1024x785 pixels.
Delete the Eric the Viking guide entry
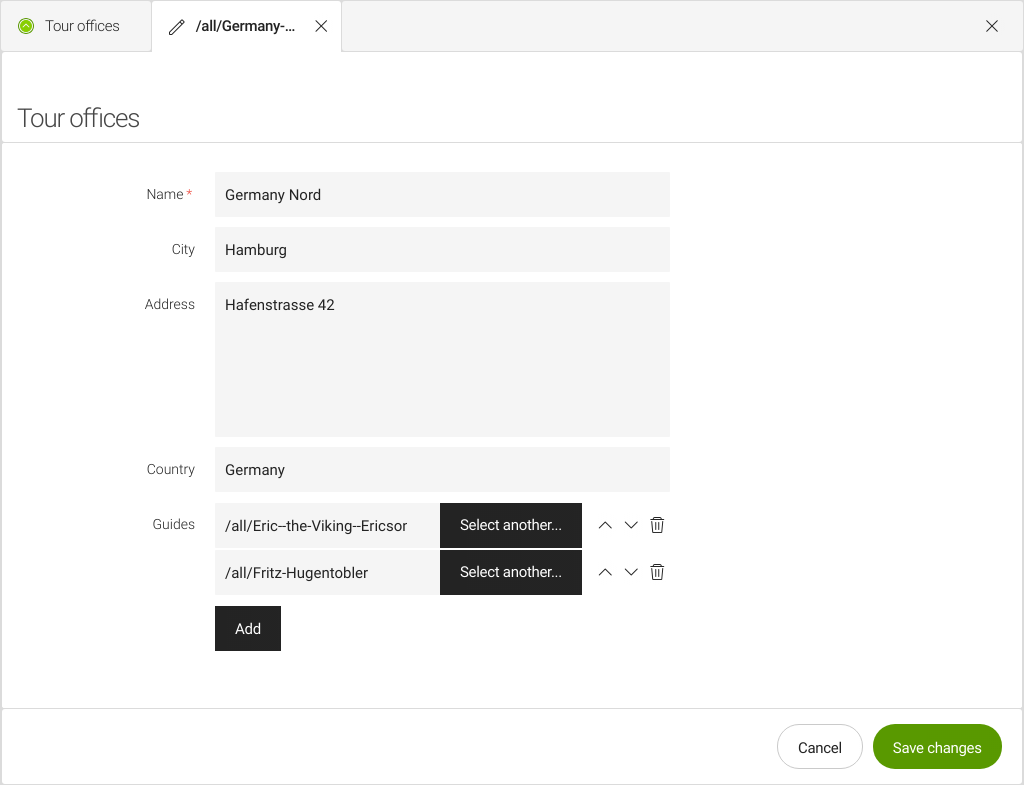click(x=657, y=525)
